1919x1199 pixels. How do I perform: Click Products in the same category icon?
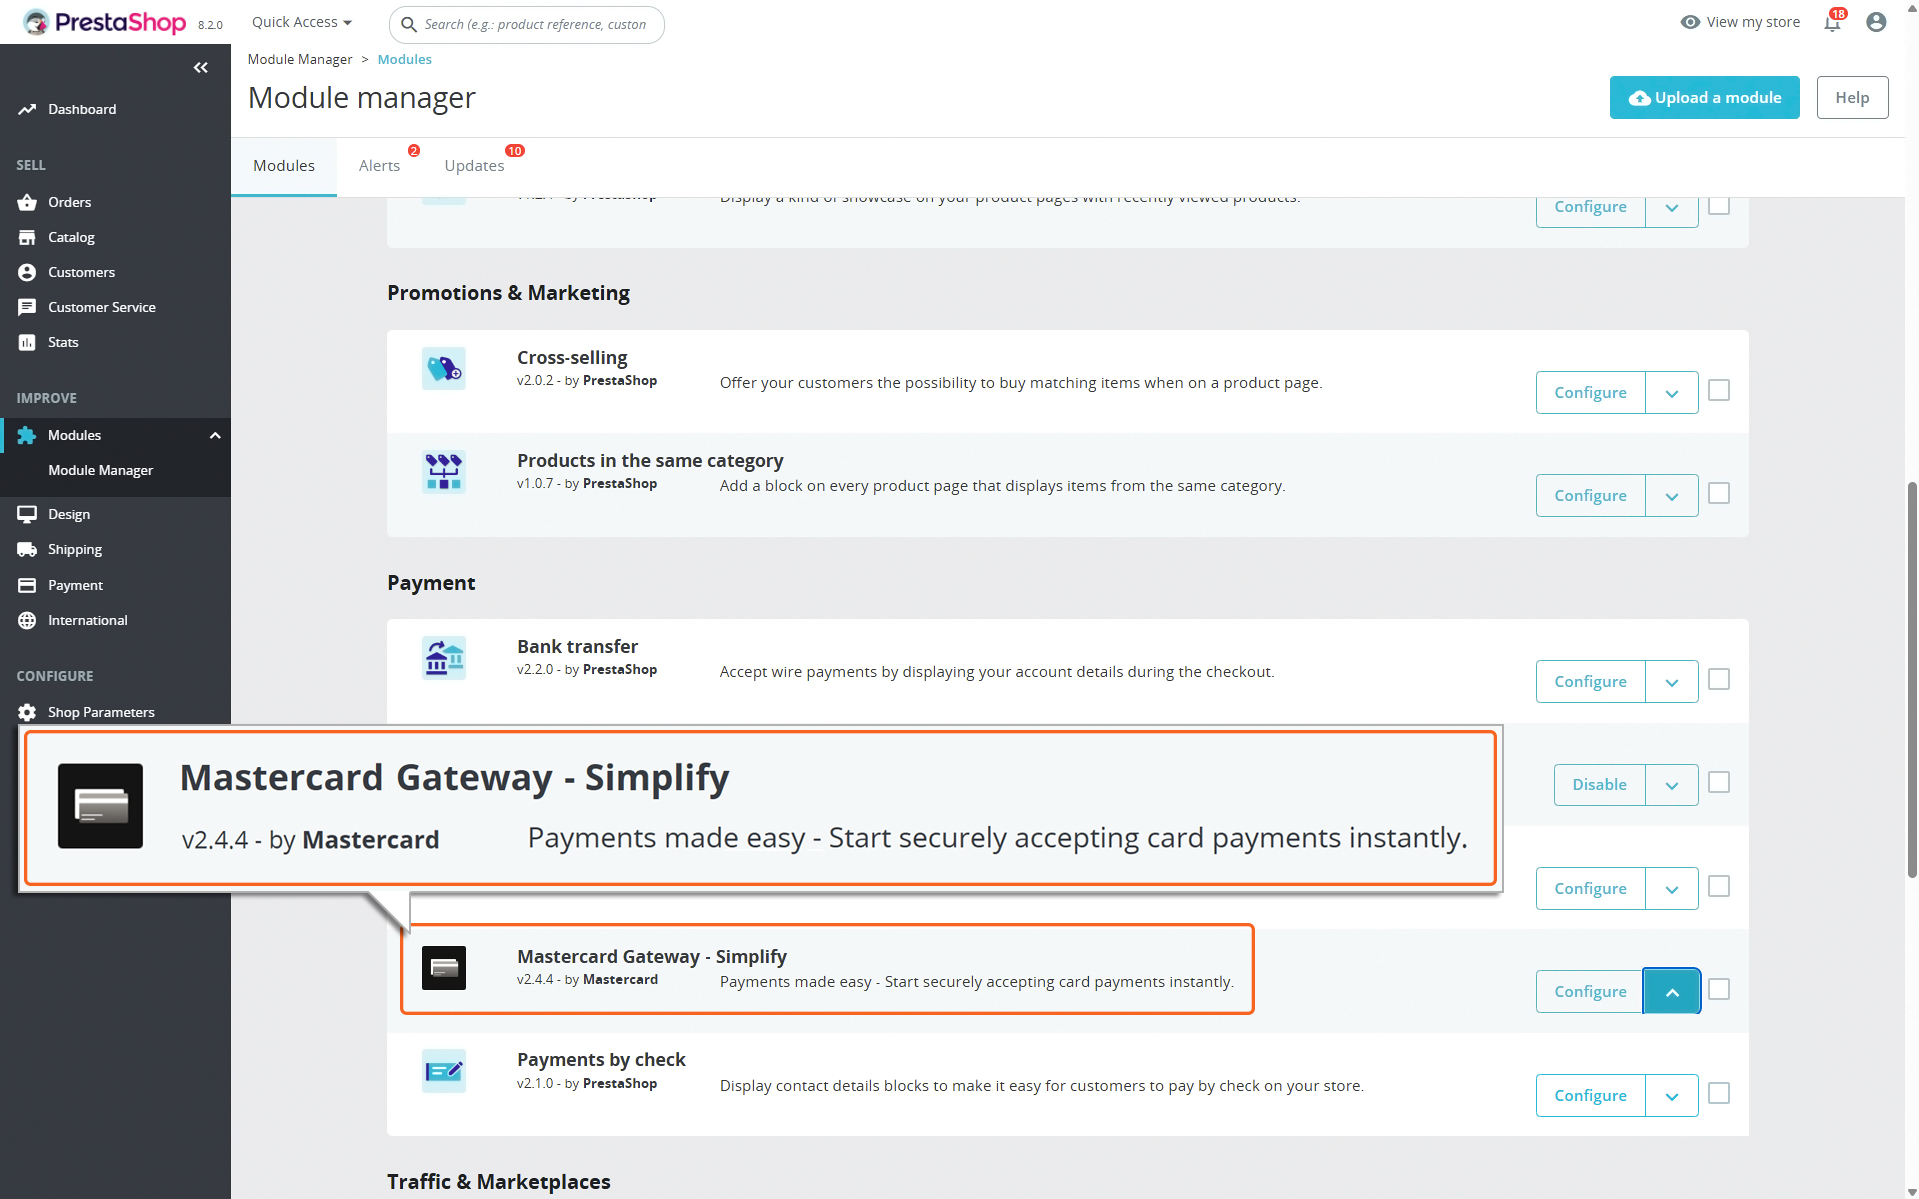tap(444, 472)
